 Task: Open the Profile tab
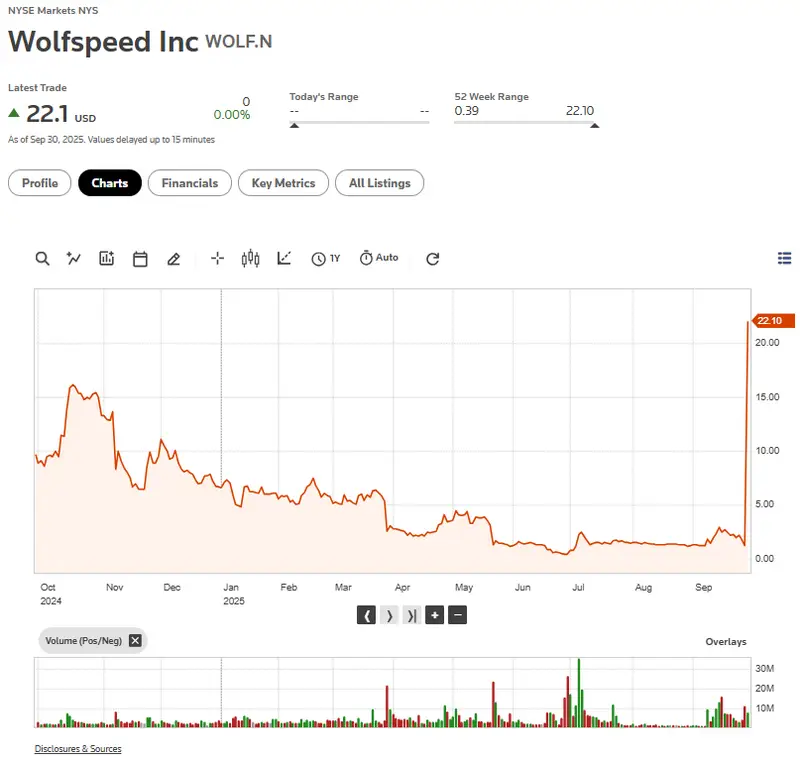pyautogui.click(x=39, y=183)
